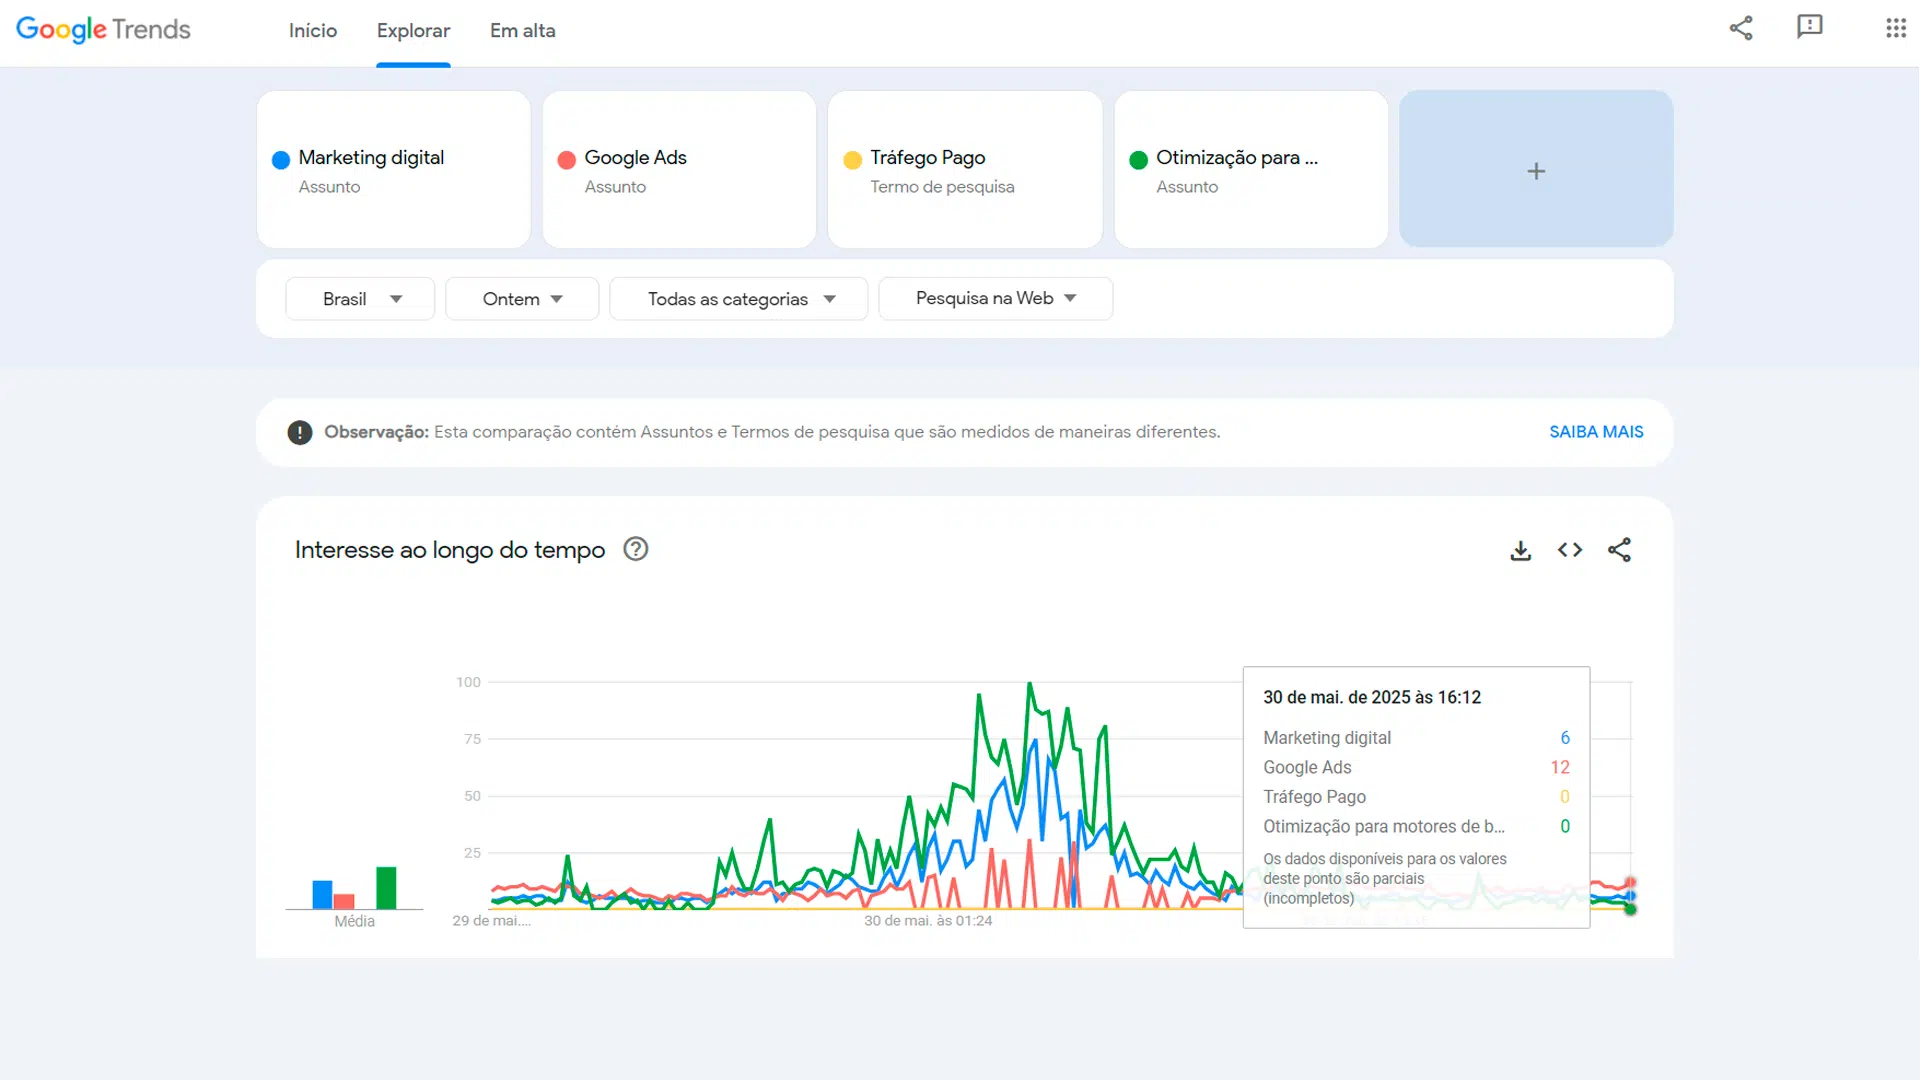Image resolution: width=1920 pixels, height=1080 pixels.
Task: Click the Observação warning icon
Action: 299,432
